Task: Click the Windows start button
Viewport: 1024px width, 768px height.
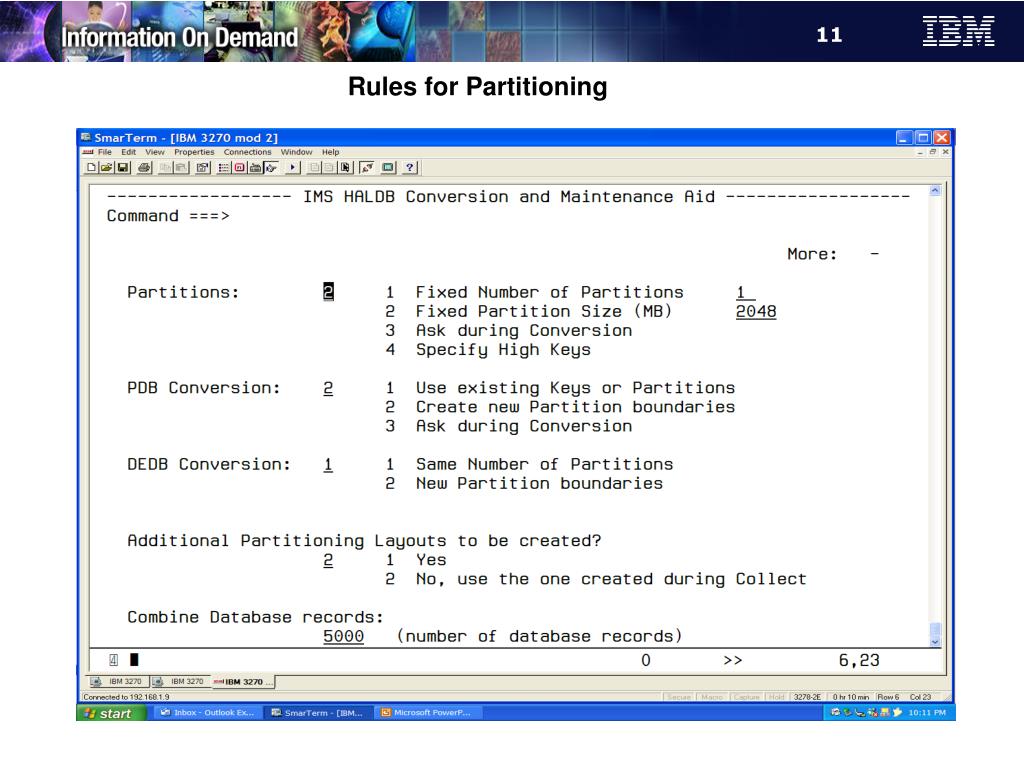Action: [111, 713]
